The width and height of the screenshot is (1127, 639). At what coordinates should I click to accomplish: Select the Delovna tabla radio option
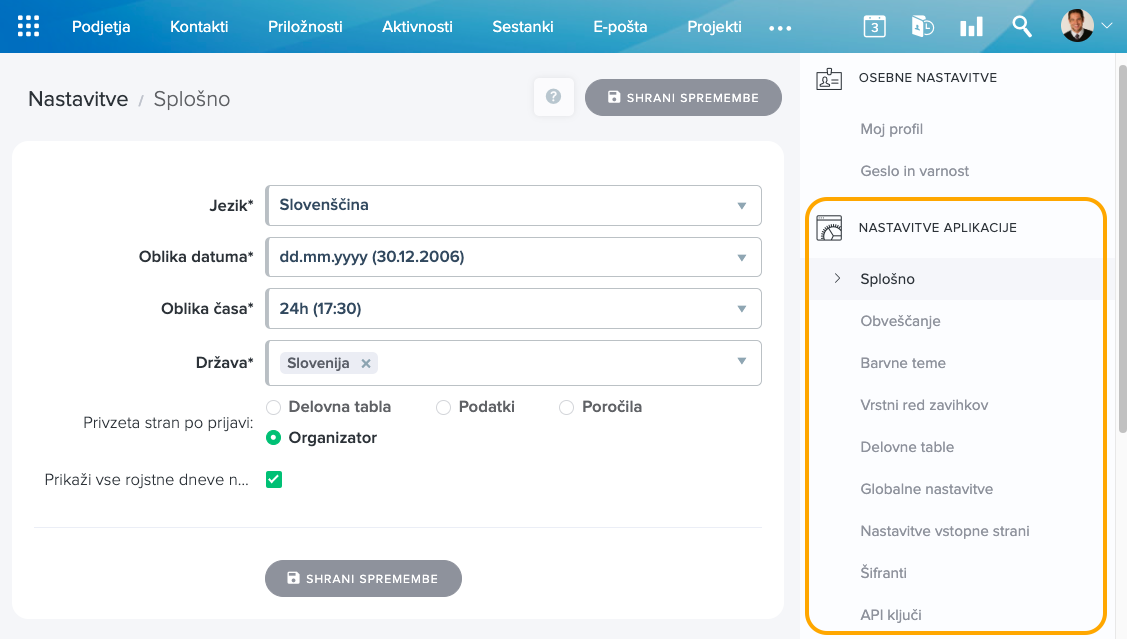274,407
